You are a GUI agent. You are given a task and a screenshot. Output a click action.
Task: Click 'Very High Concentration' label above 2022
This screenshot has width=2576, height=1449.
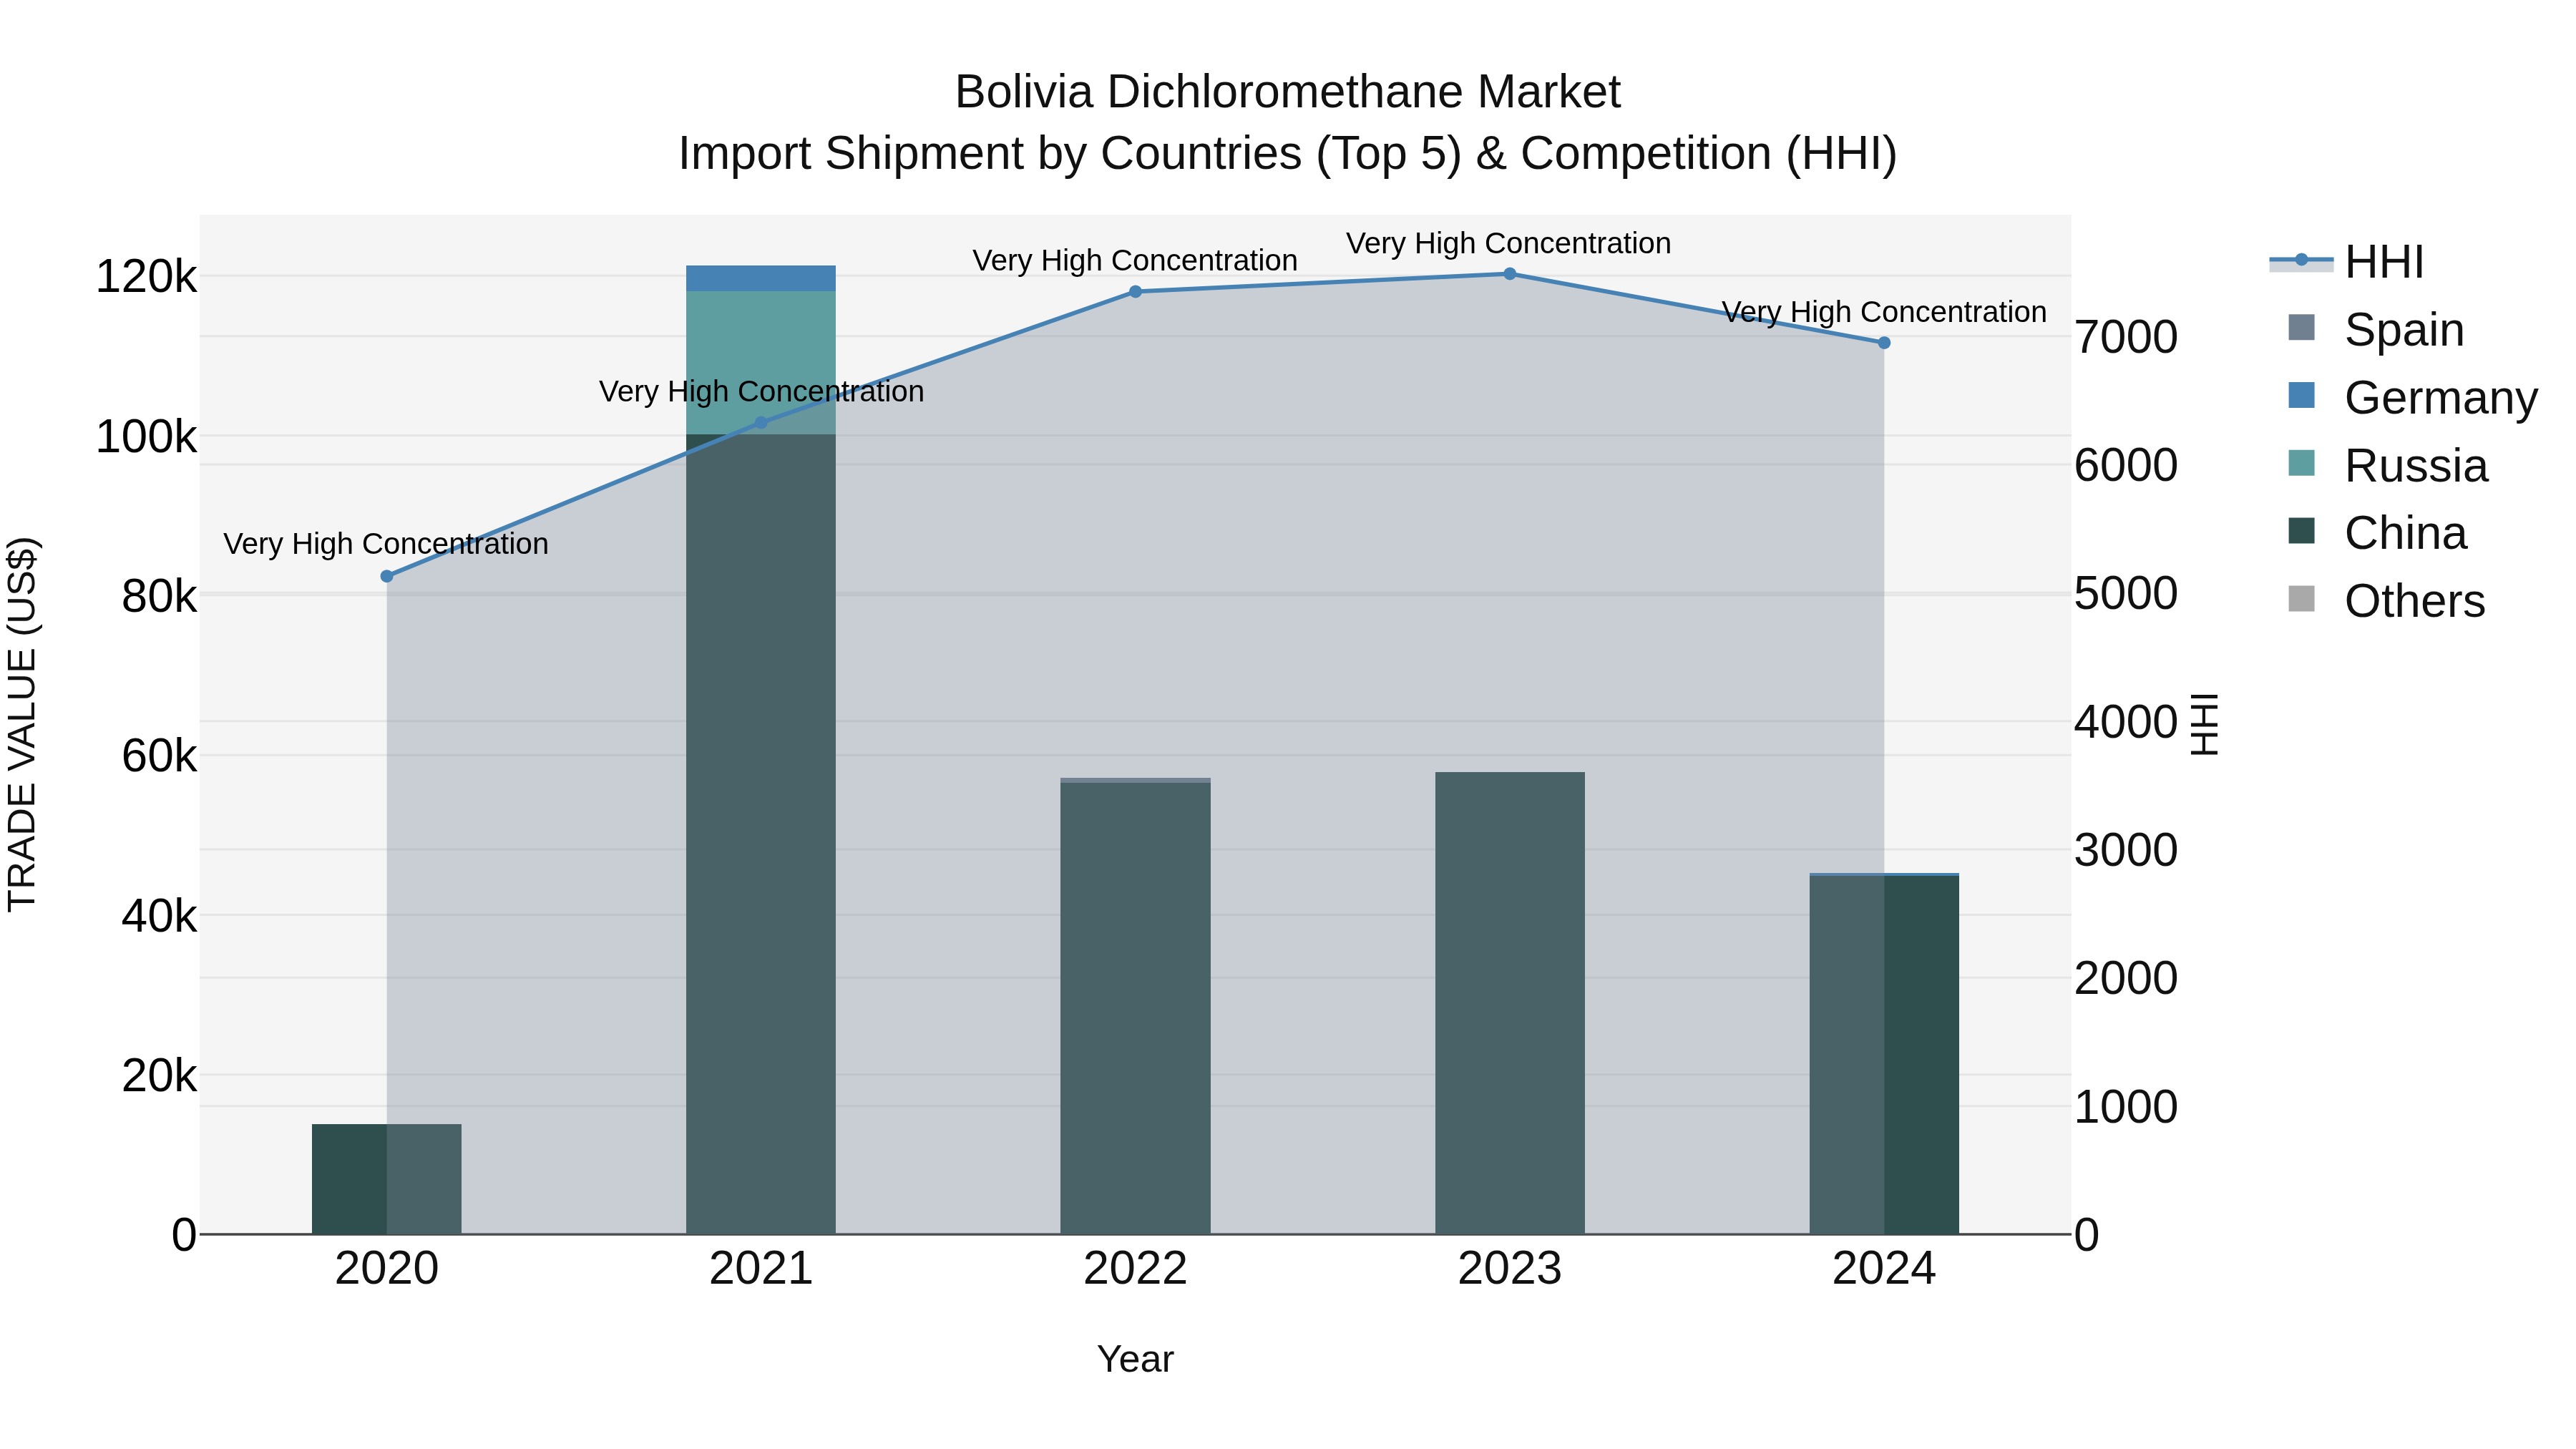[x=1135, y=261]
